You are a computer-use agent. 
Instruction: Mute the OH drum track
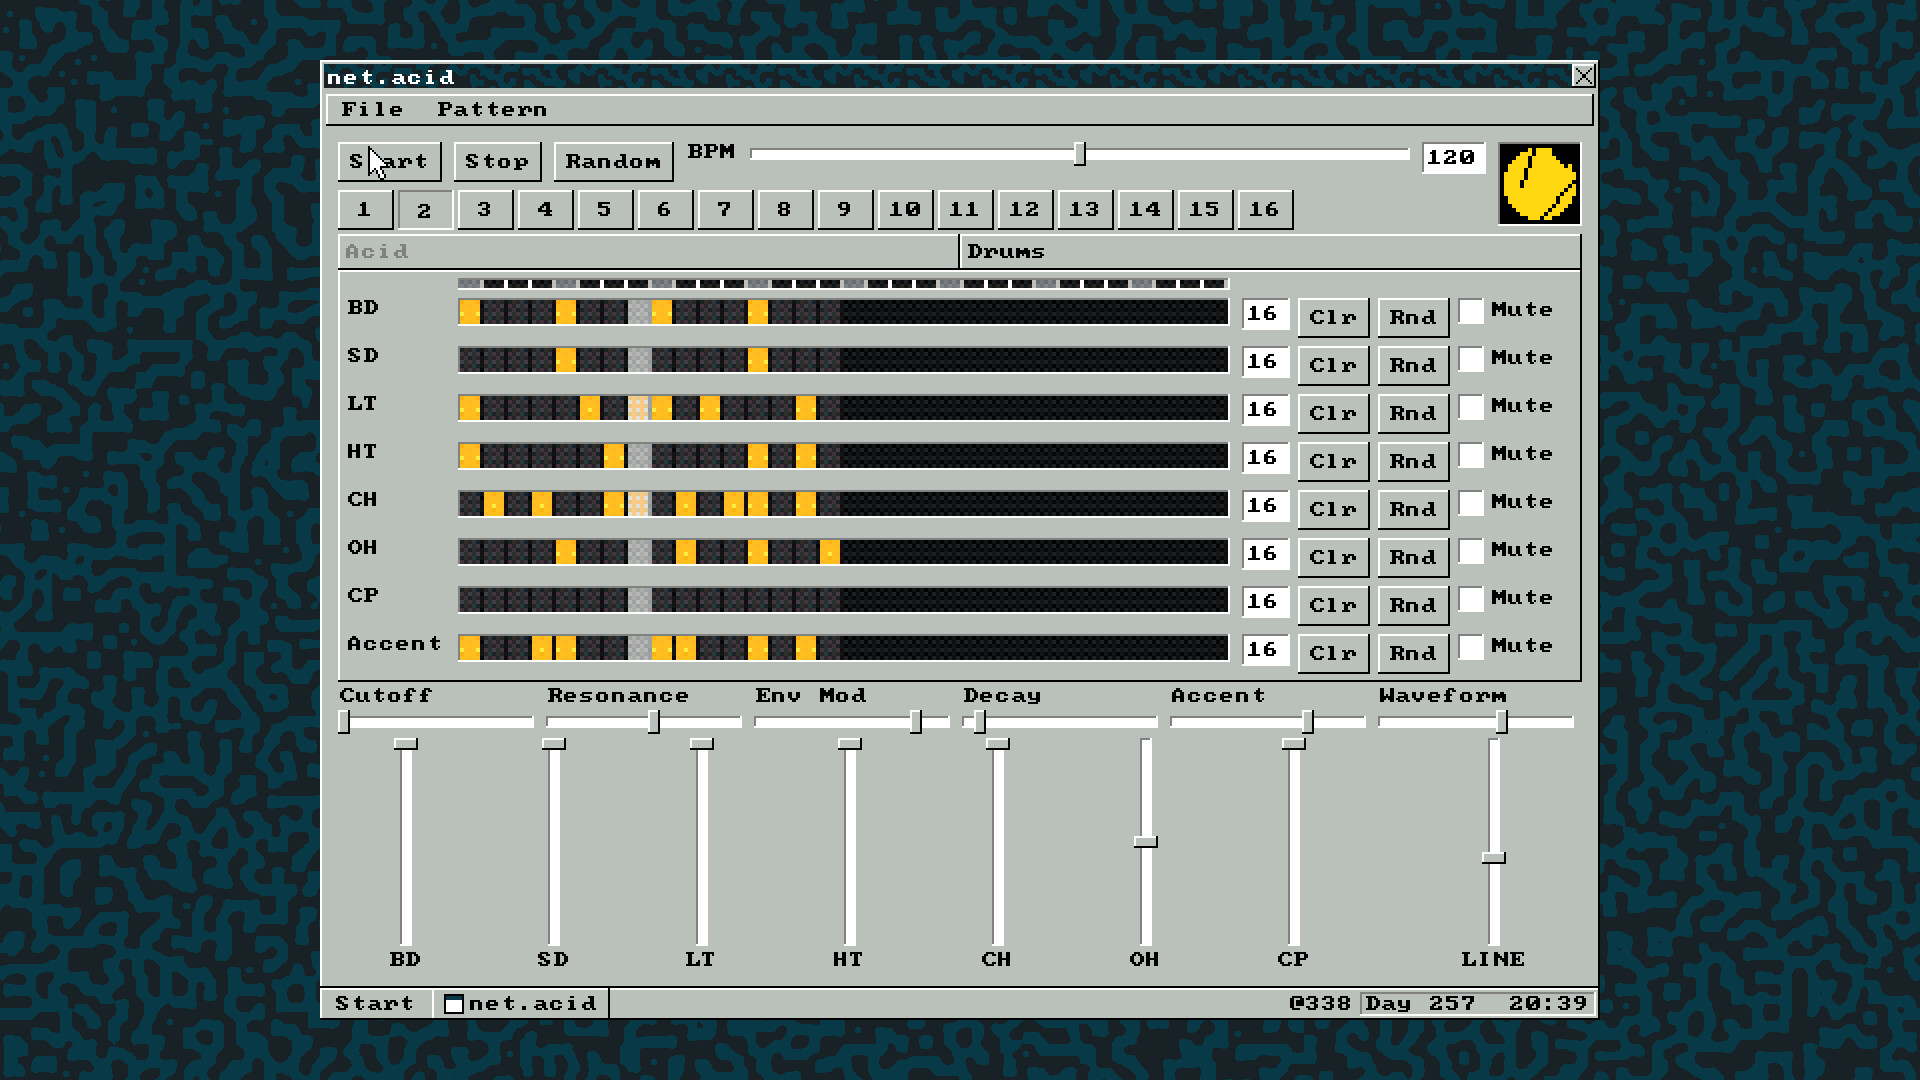(x=1471, y=551)
